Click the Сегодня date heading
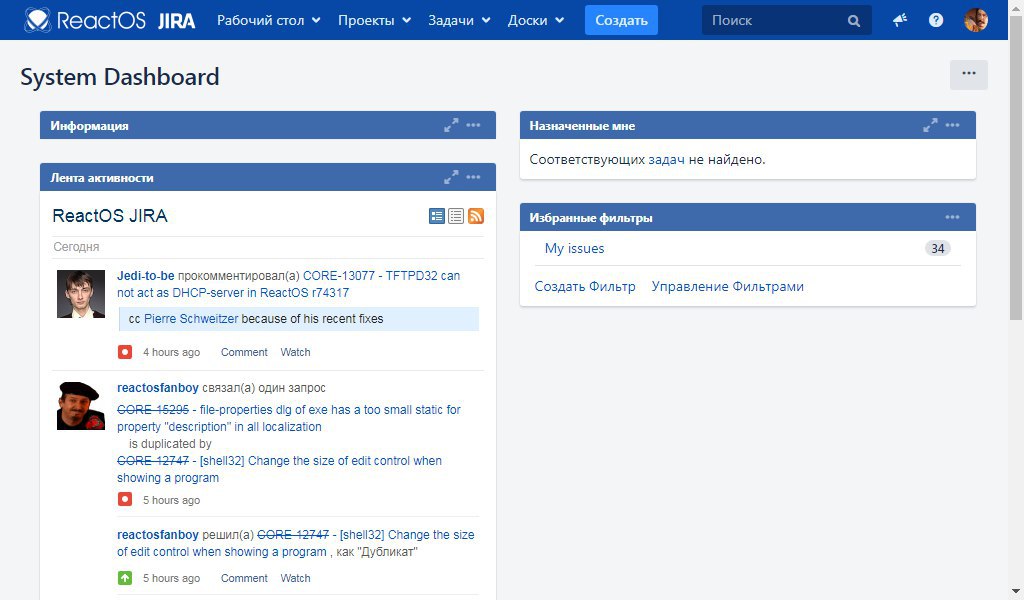Screen dimensions: 1024x600 76,247
